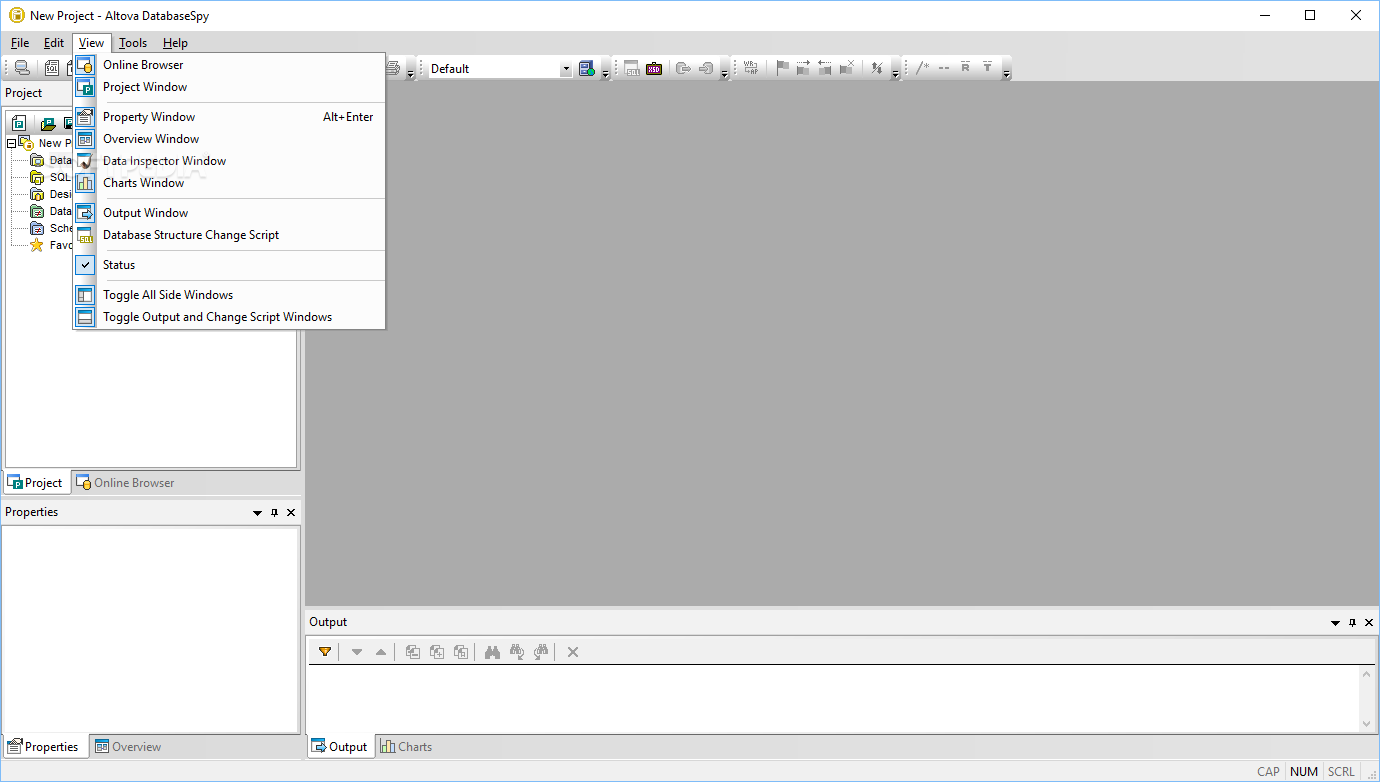Click the filter funnel icon in Output

click(x=325, y=652)
